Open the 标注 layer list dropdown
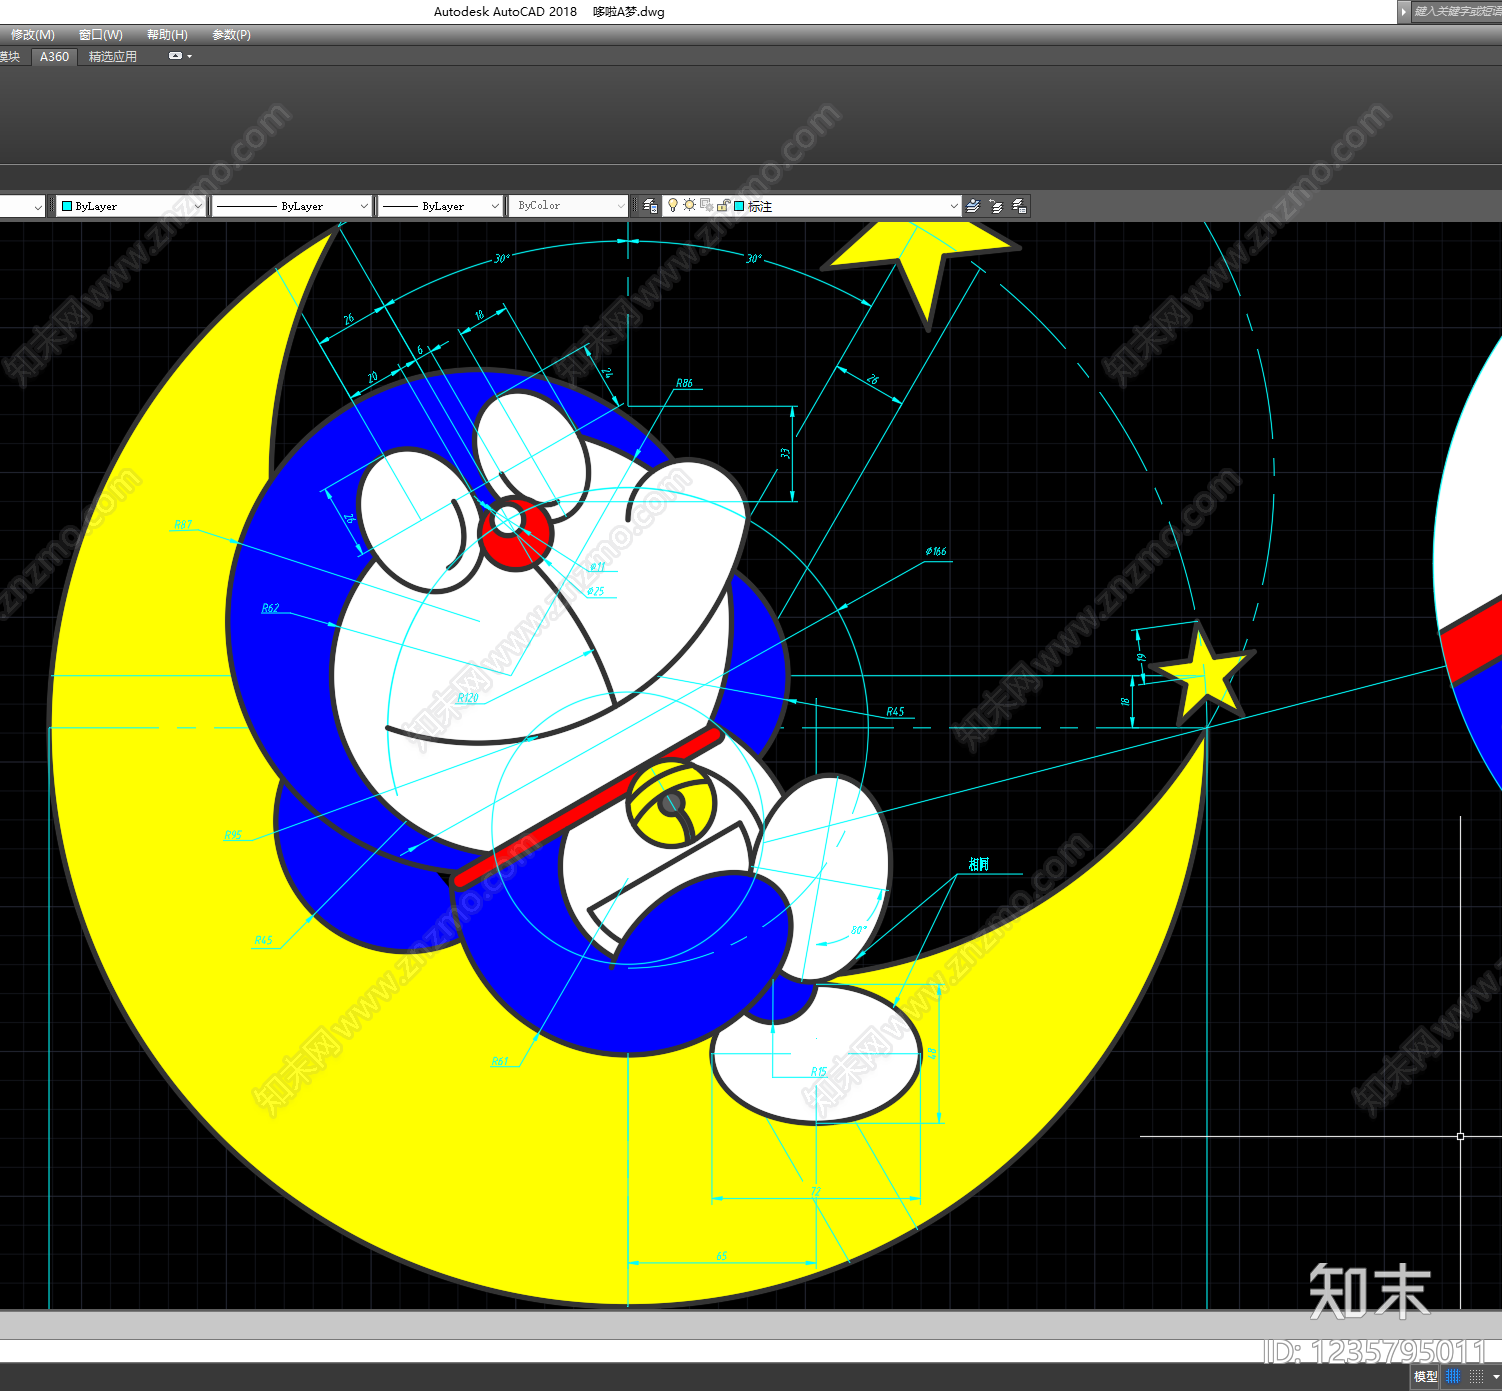1502x1391 pixels. pos(954,206)
